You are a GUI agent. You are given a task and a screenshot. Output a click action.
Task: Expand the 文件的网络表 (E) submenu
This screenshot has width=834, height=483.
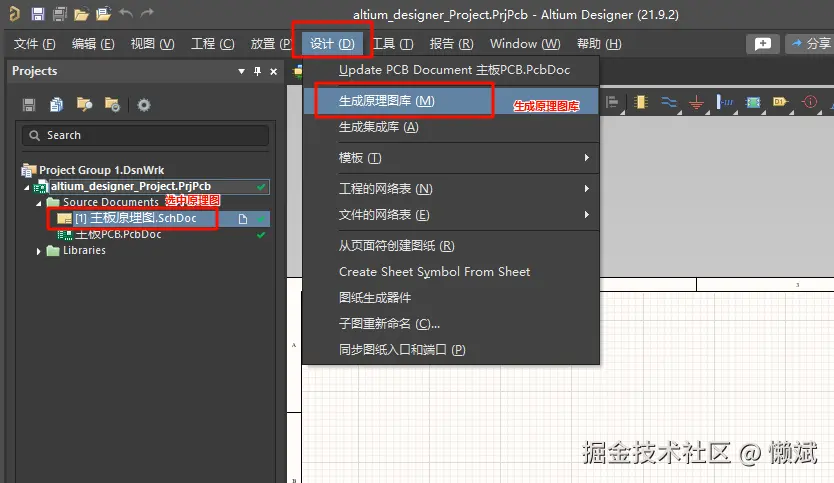click(586, 214)
